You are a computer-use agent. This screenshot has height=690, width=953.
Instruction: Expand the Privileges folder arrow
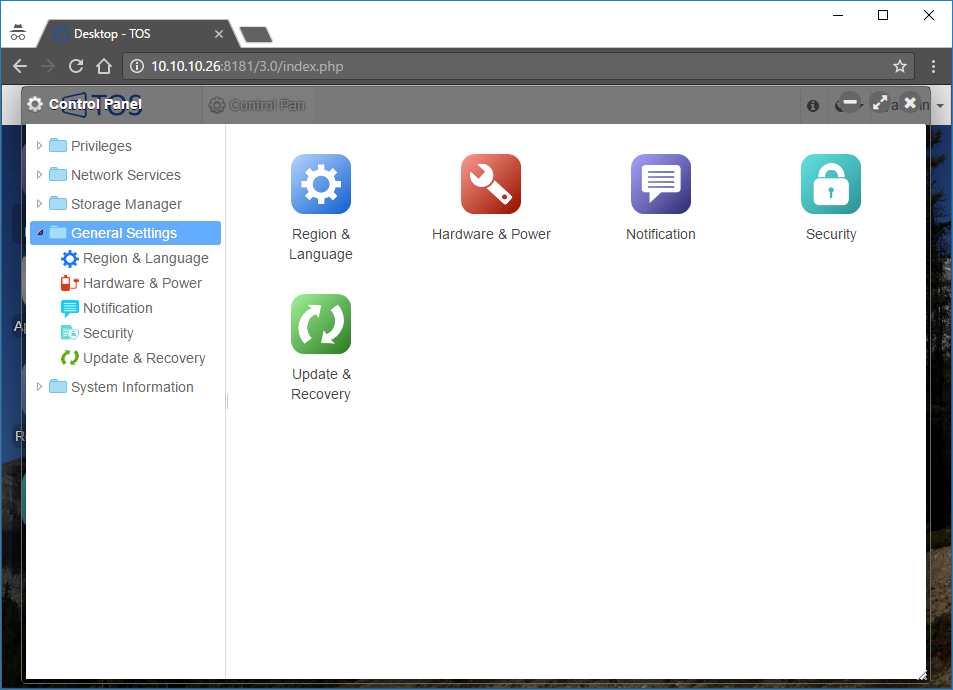[x=40, y=146]
